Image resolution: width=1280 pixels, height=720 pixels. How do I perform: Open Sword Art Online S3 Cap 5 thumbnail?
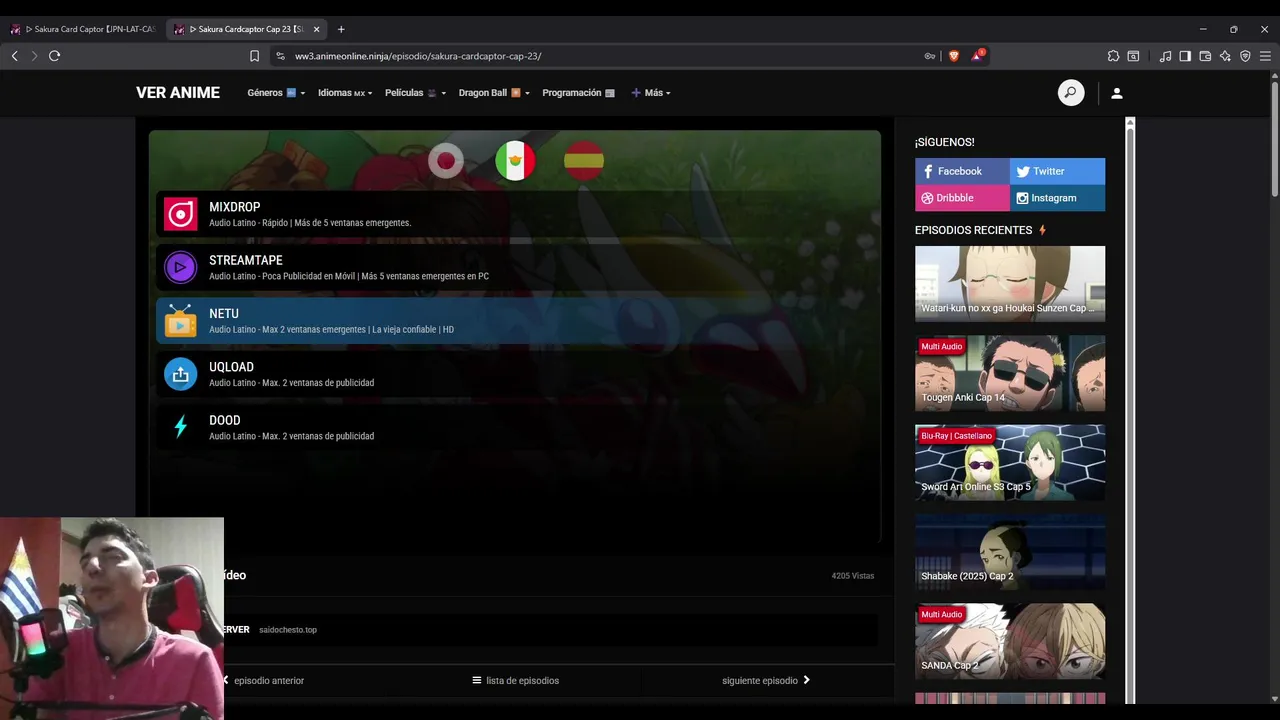(x=1010, y=462)
